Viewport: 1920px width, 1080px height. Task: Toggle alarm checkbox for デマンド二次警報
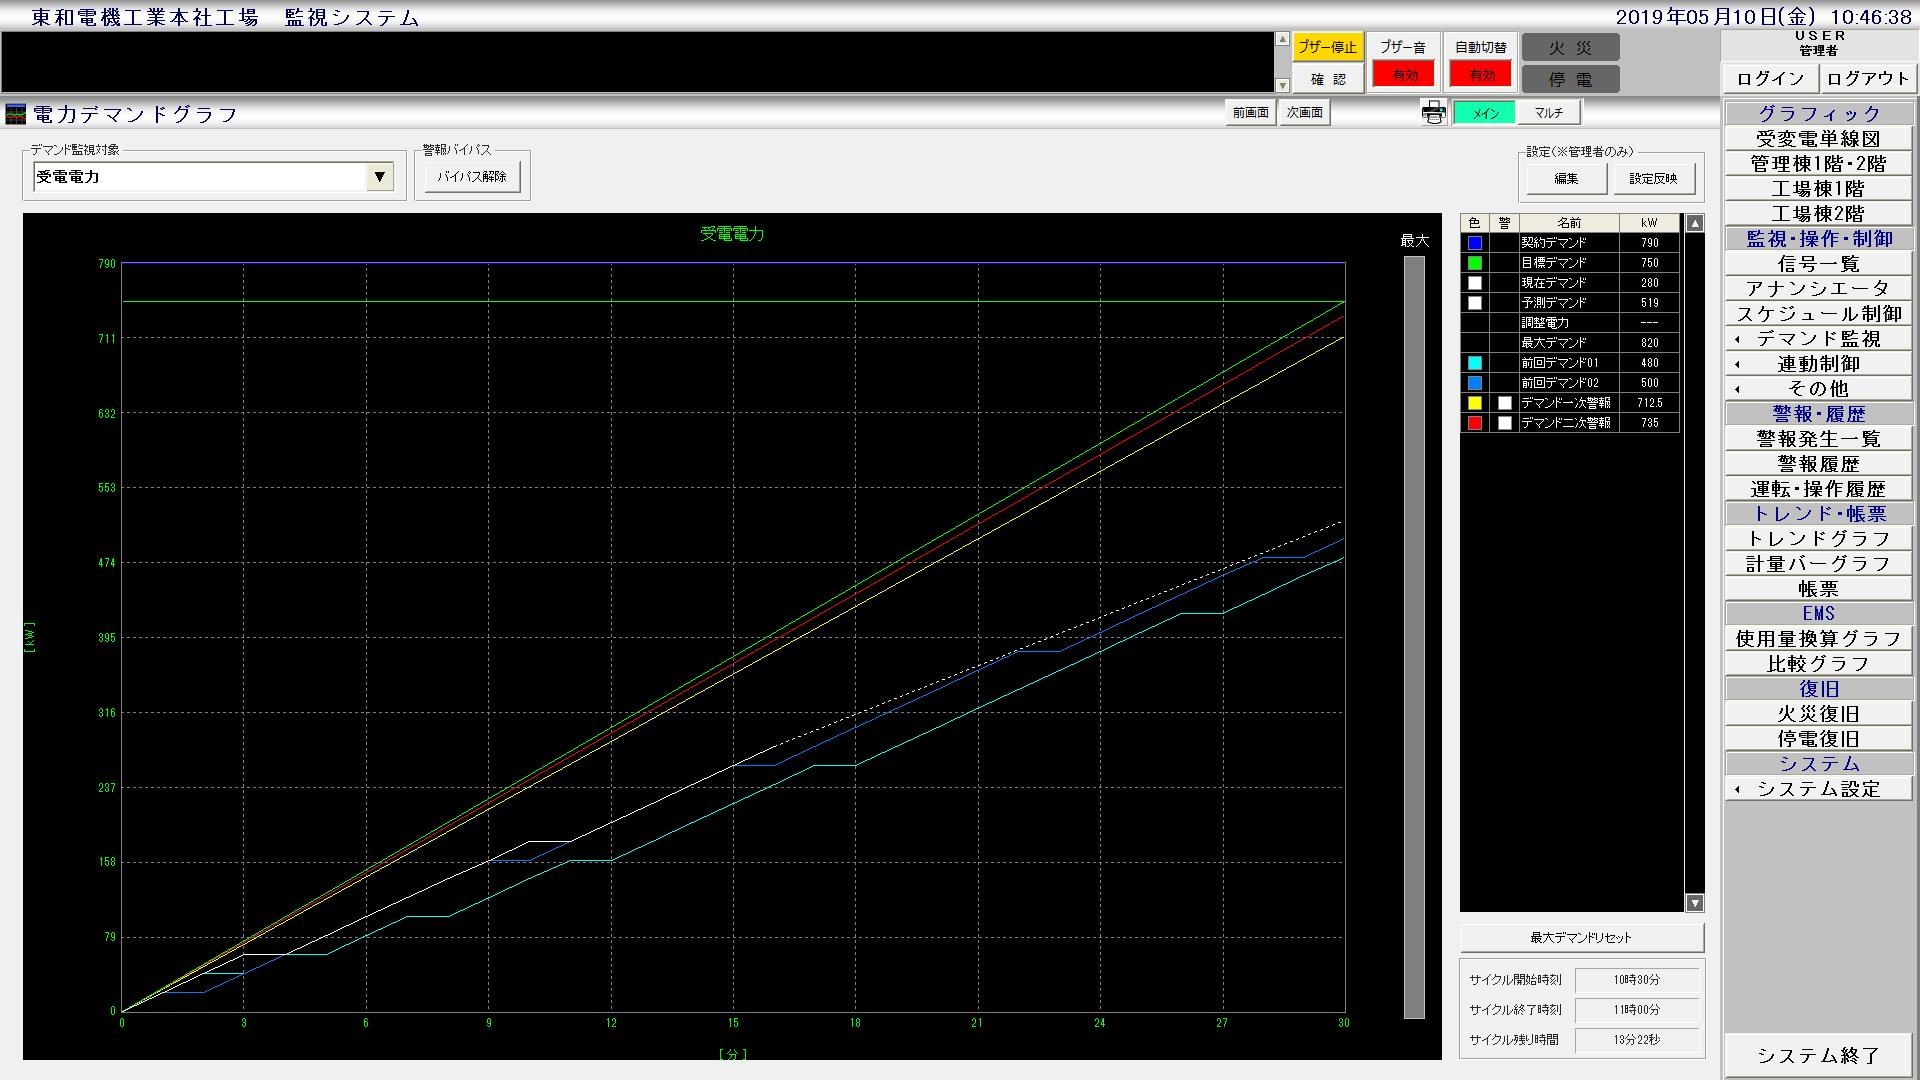pyautogui.click(x=1504, y=423)
